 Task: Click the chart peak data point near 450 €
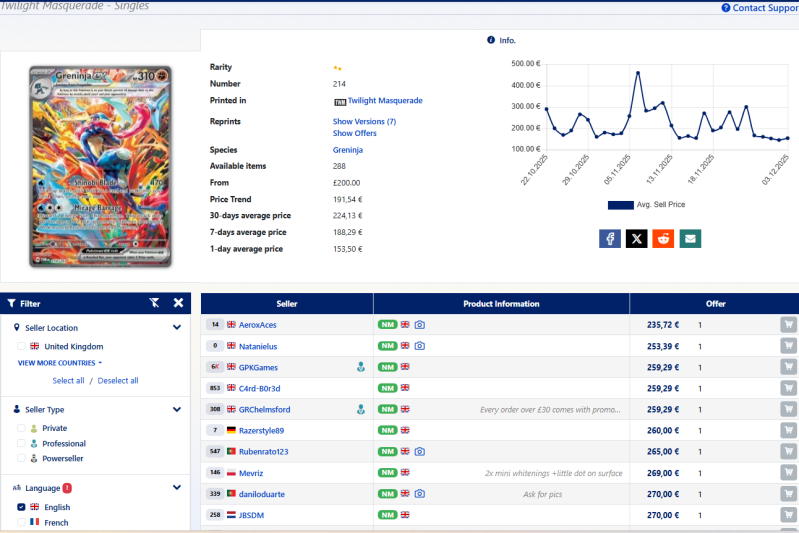[x=637, y=73]
